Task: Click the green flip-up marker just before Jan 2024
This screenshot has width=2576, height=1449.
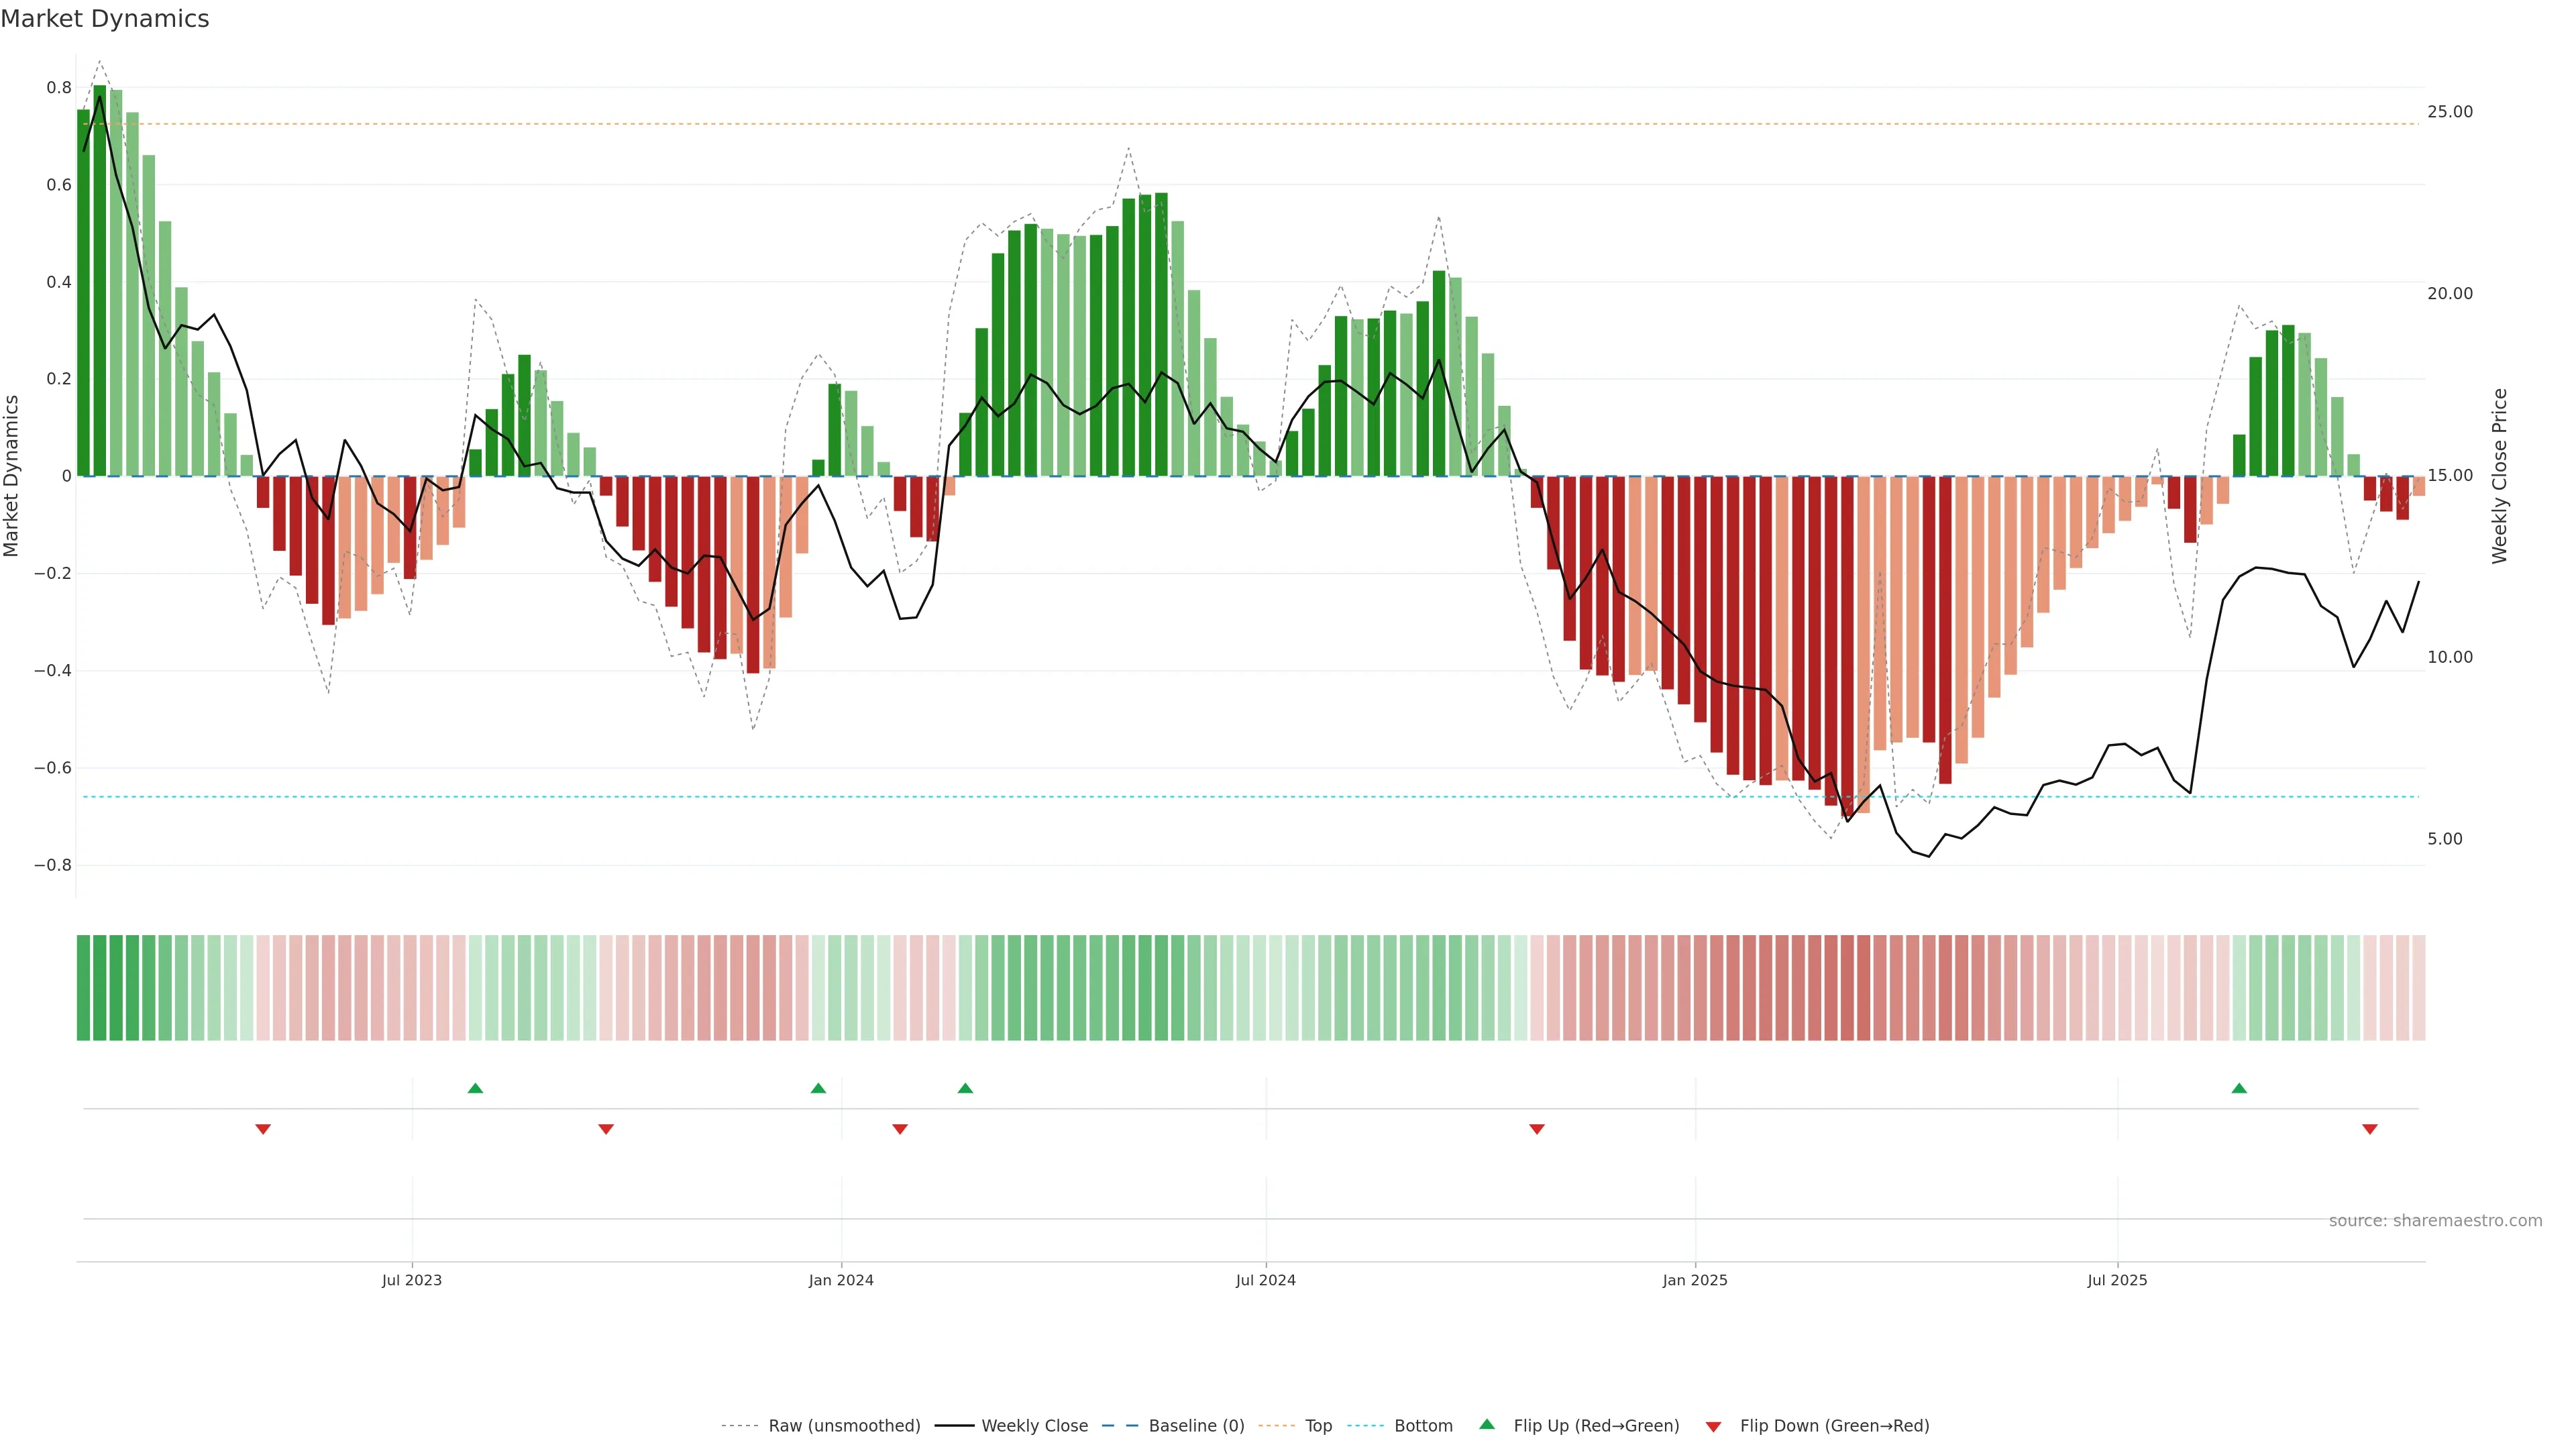Action: pos(818,1088)
